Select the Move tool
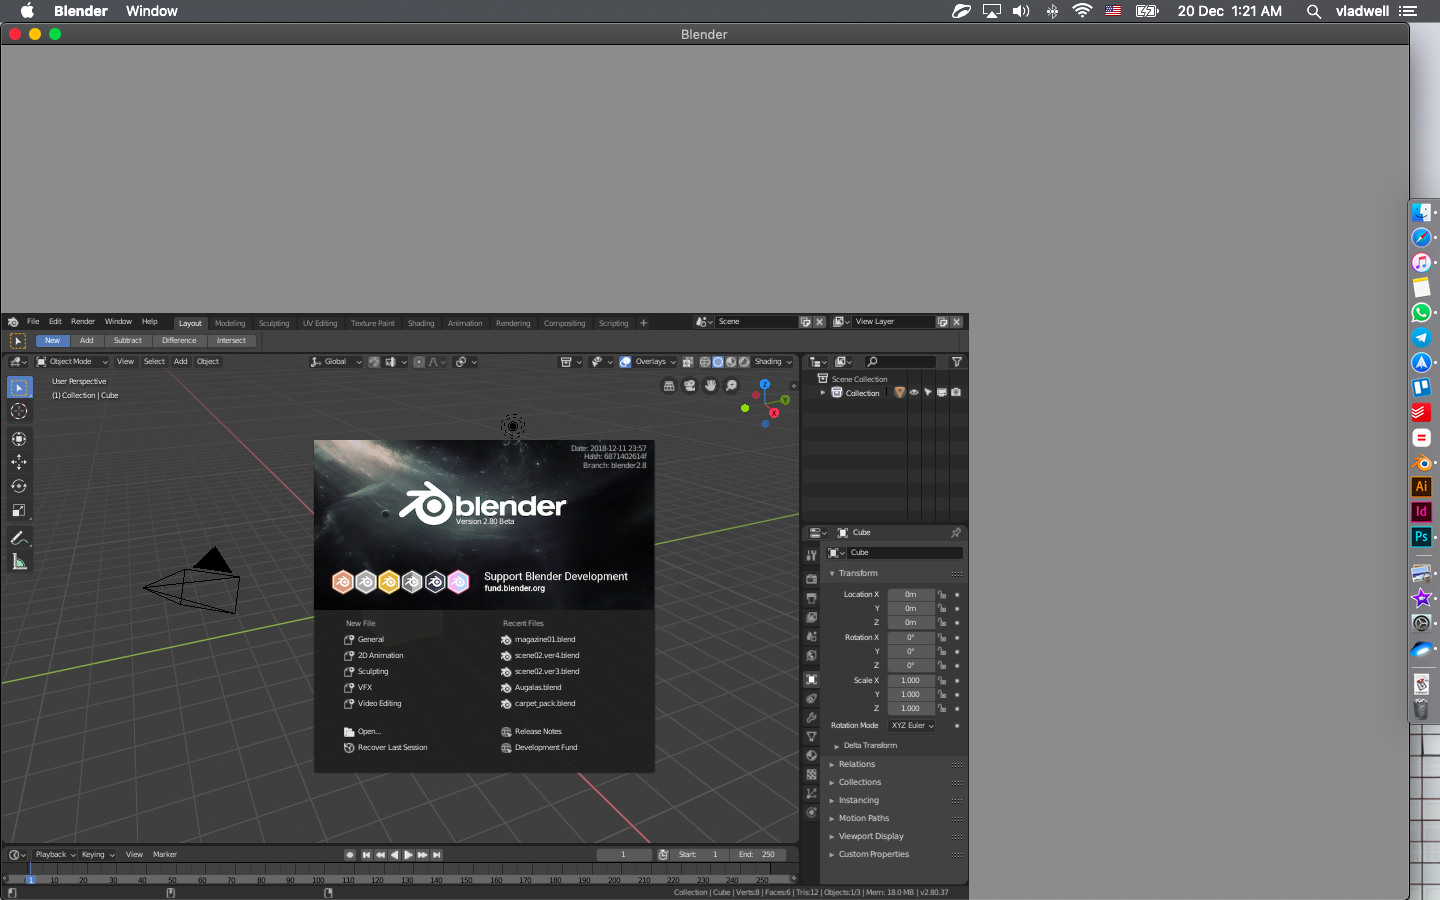Viewport: 1440px width, 900px height. pyautogui.click(x=19, y=462)
